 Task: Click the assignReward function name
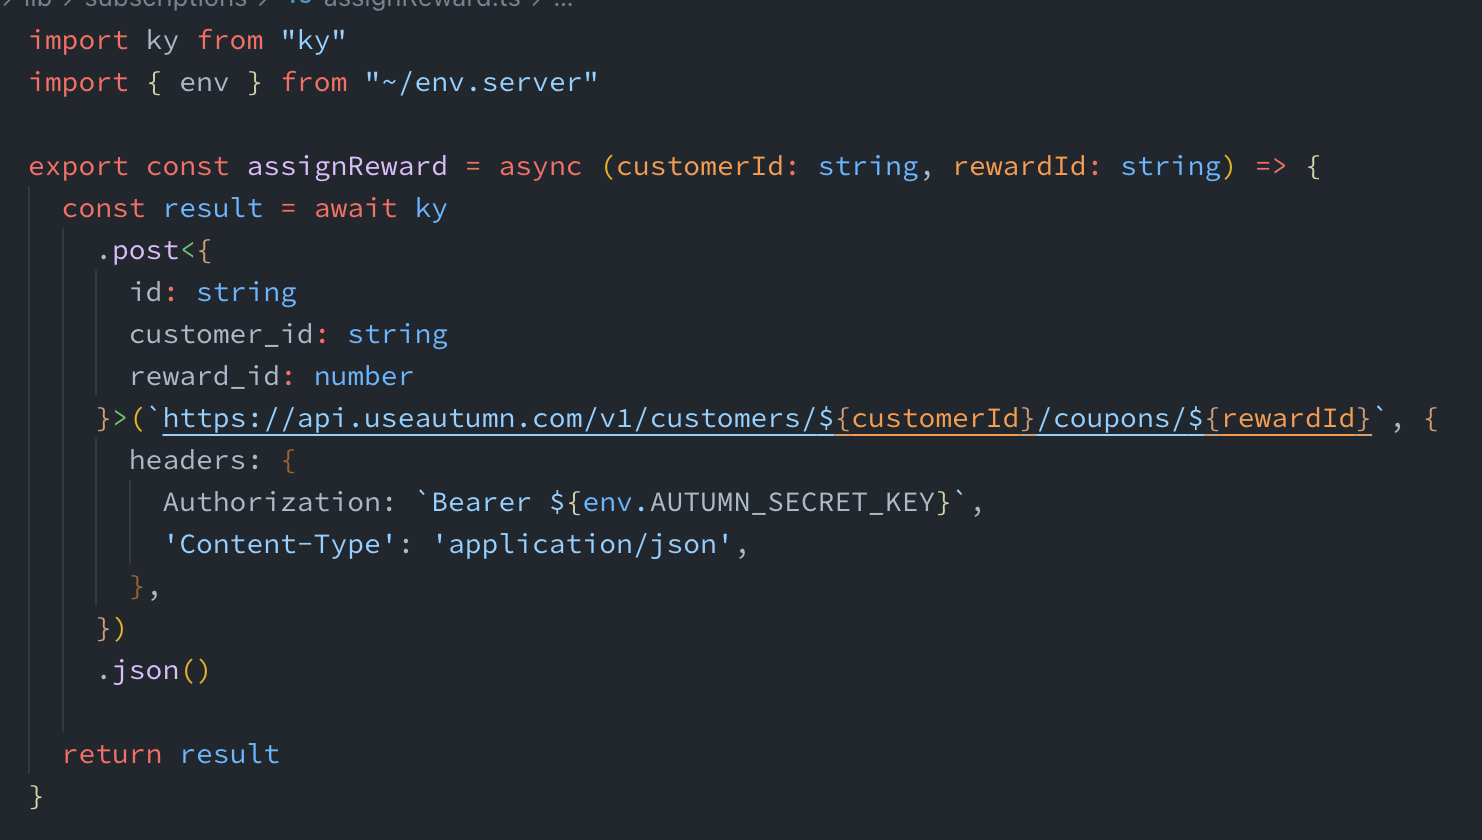click(x=347, y=166)
